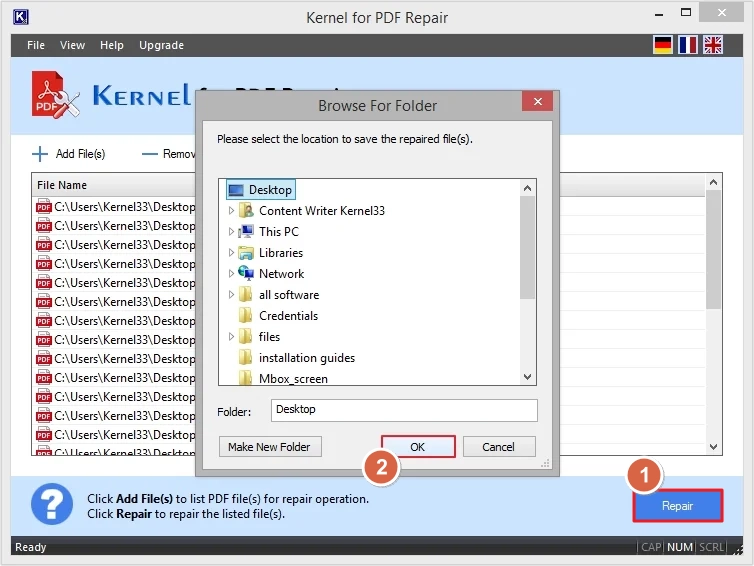This screenshot has width=754, height=566.
Task: Click the Kernel app icon in title bar
Action: [x=20, y=17]
